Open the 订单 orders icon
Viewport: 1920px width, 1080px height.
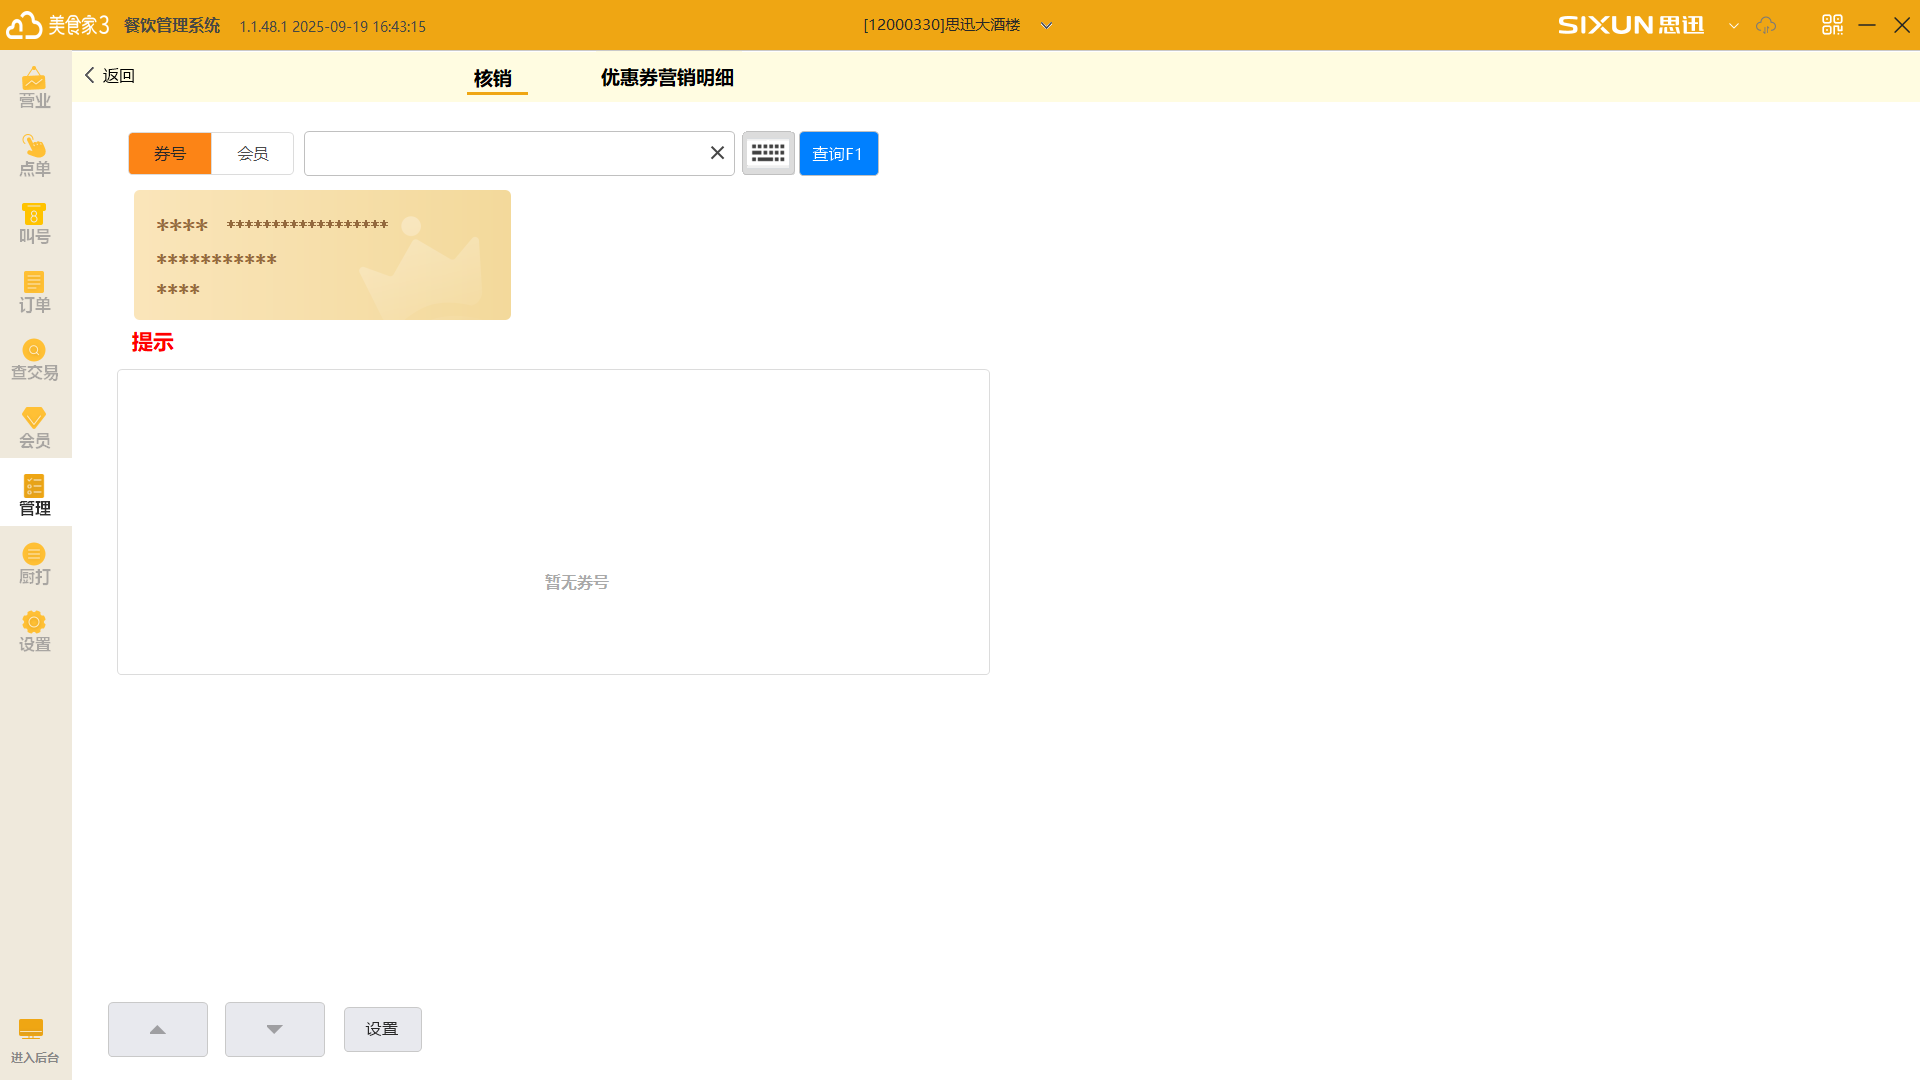pyautogui.click(x=35, y=291)
